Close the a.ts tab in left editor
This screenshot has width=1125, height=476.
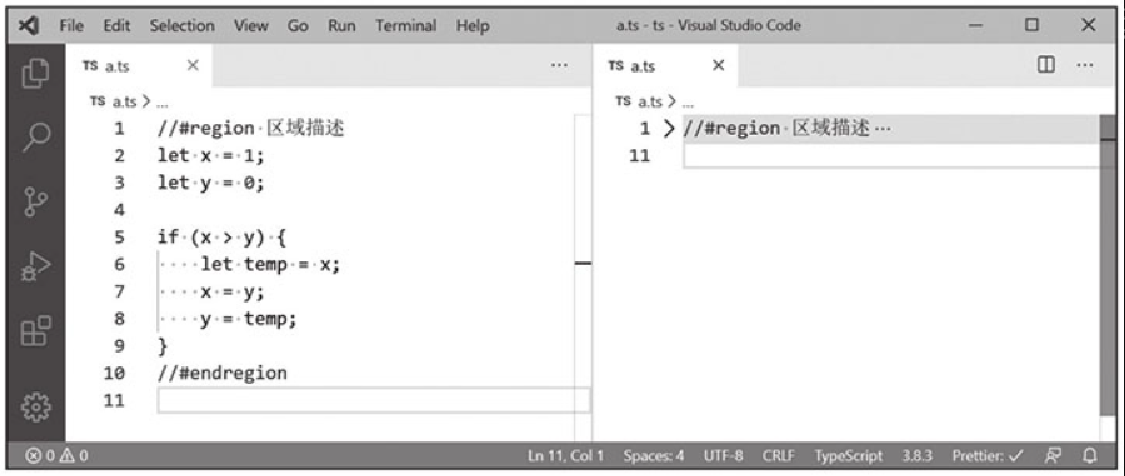(192, 65)
